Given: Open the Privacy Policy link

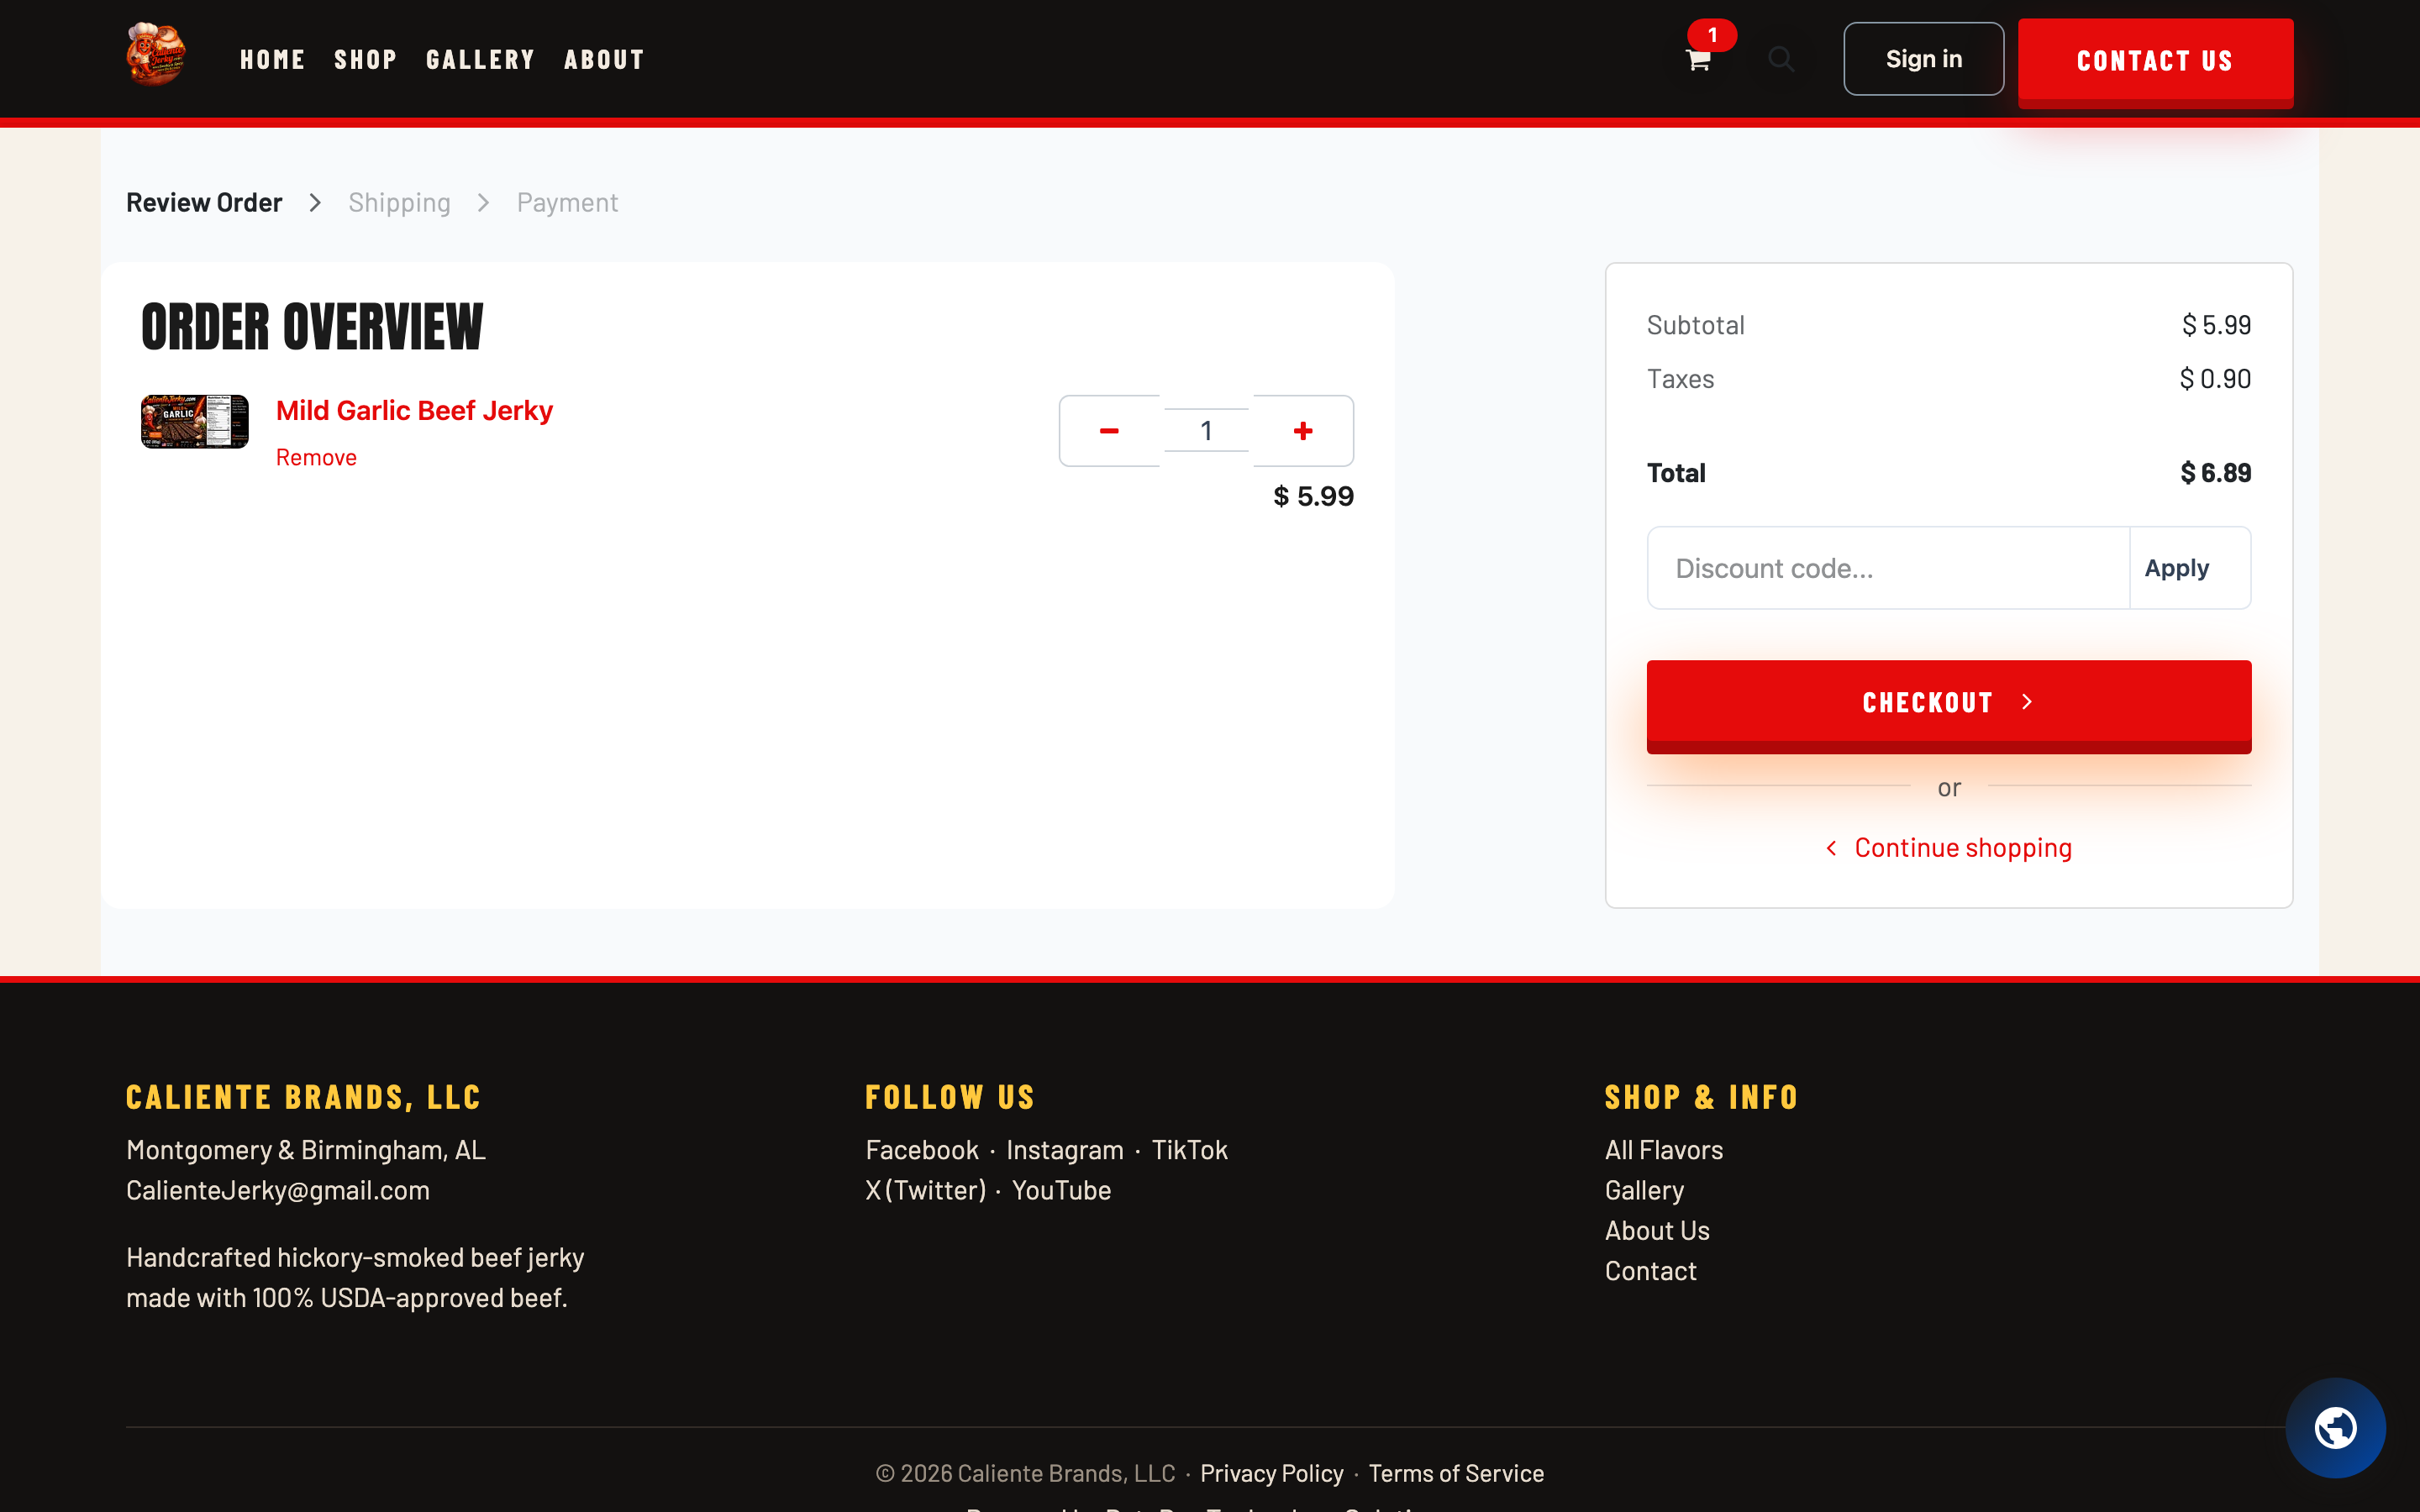Looking at the screenshot, I should coord(1271,1473).
